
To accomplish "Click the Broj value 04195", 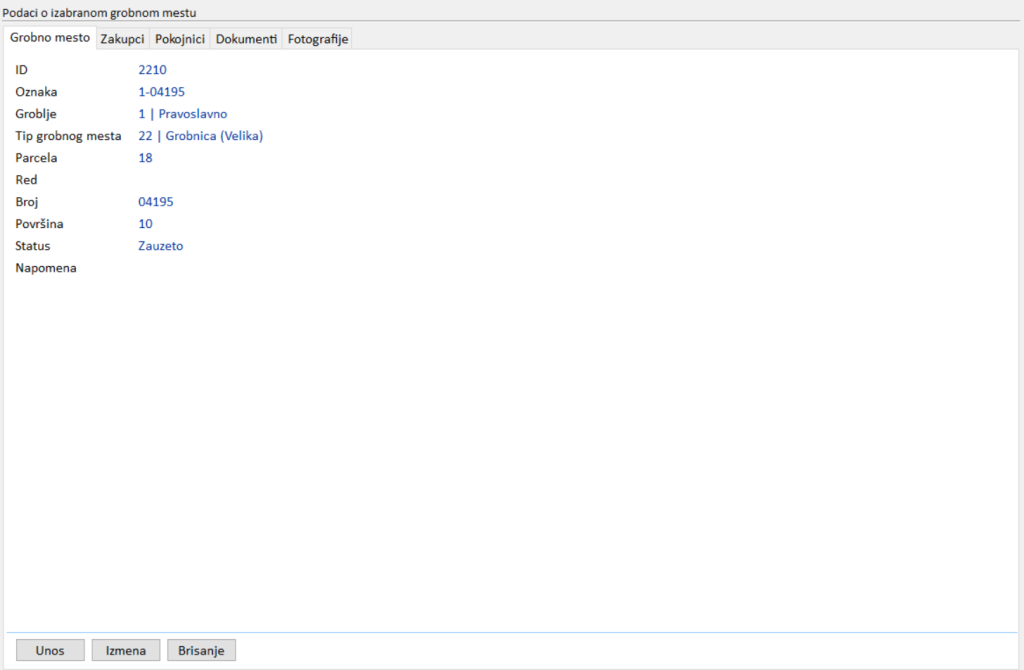I will (155, 202).
